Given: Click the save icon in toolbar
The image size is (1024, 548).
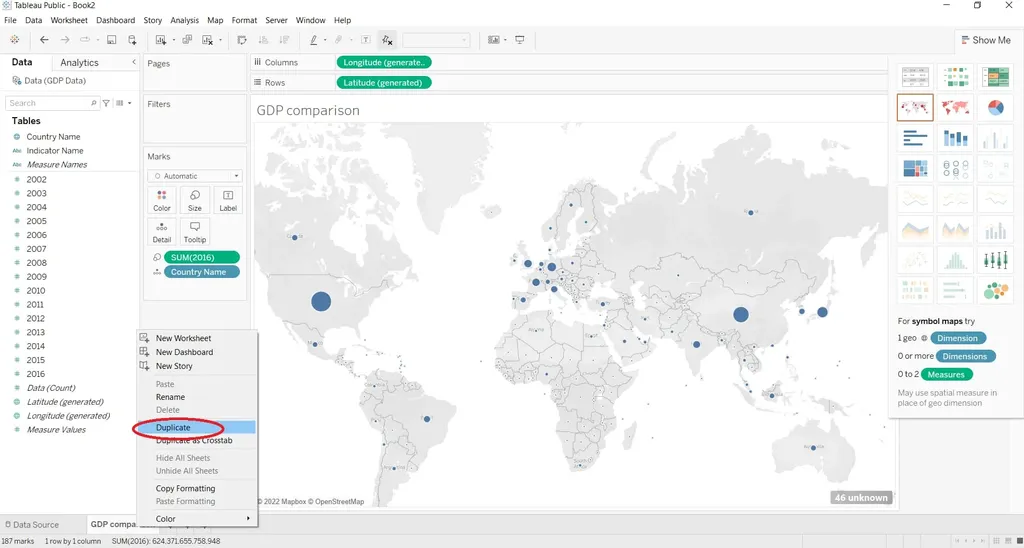Looking at the screenshot, I should (x=112, y=40).
